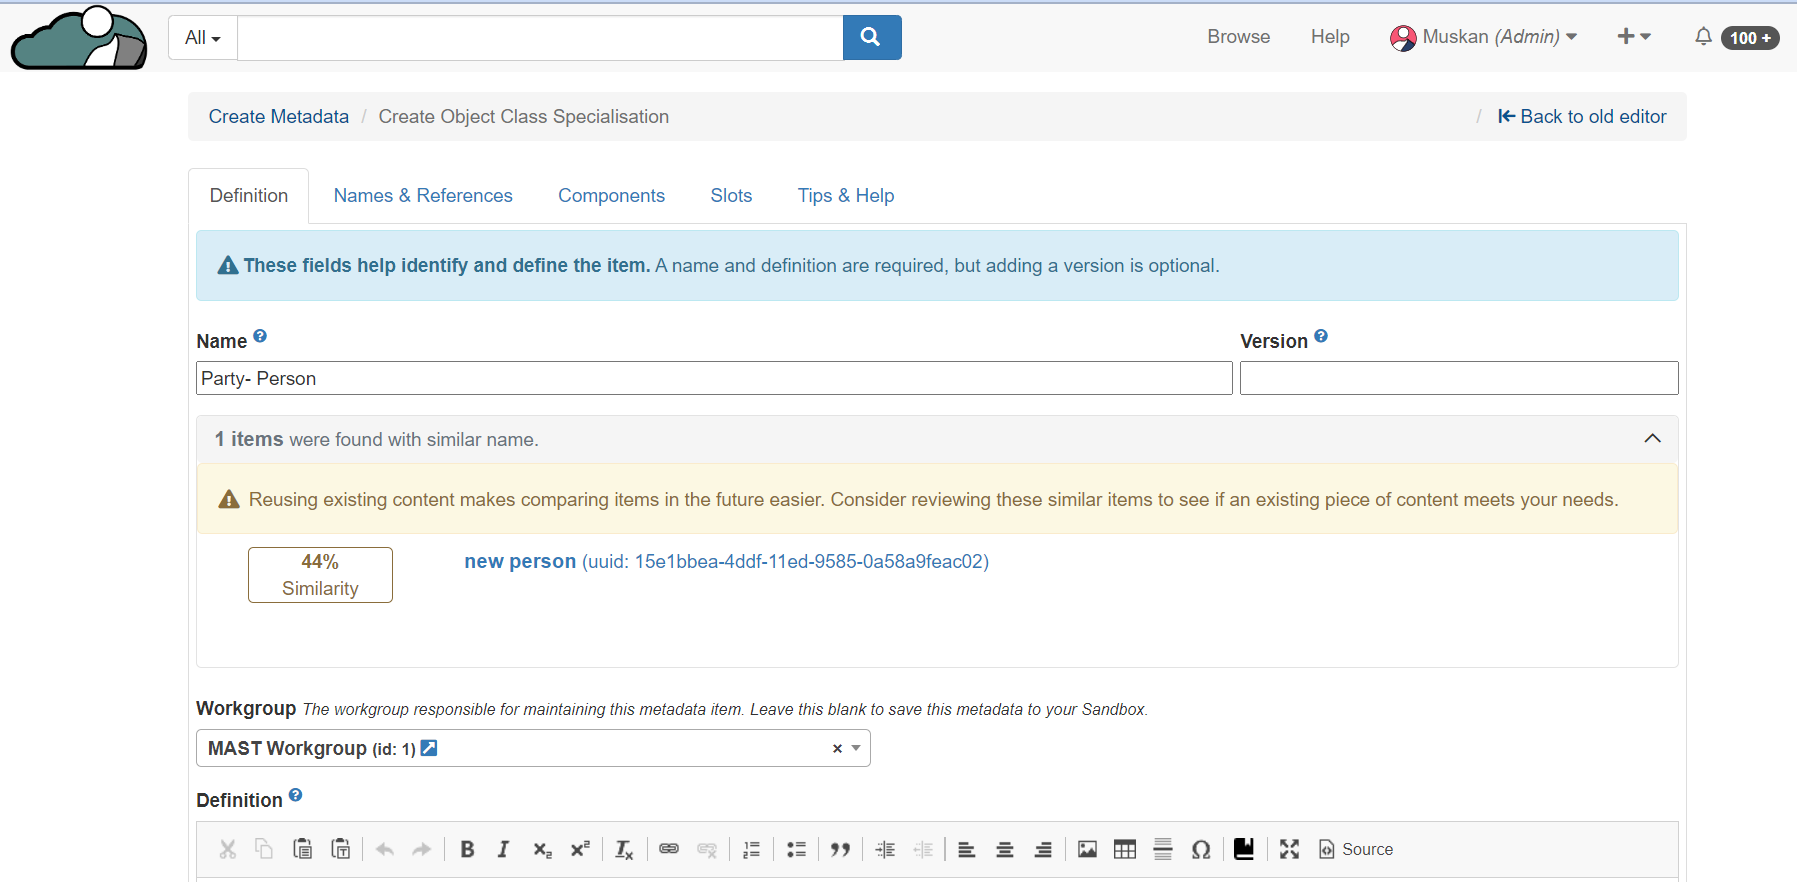Click into the Version input field
Image resolution: width=1797 pixels, height=882 pixels.
[1458, 378]
